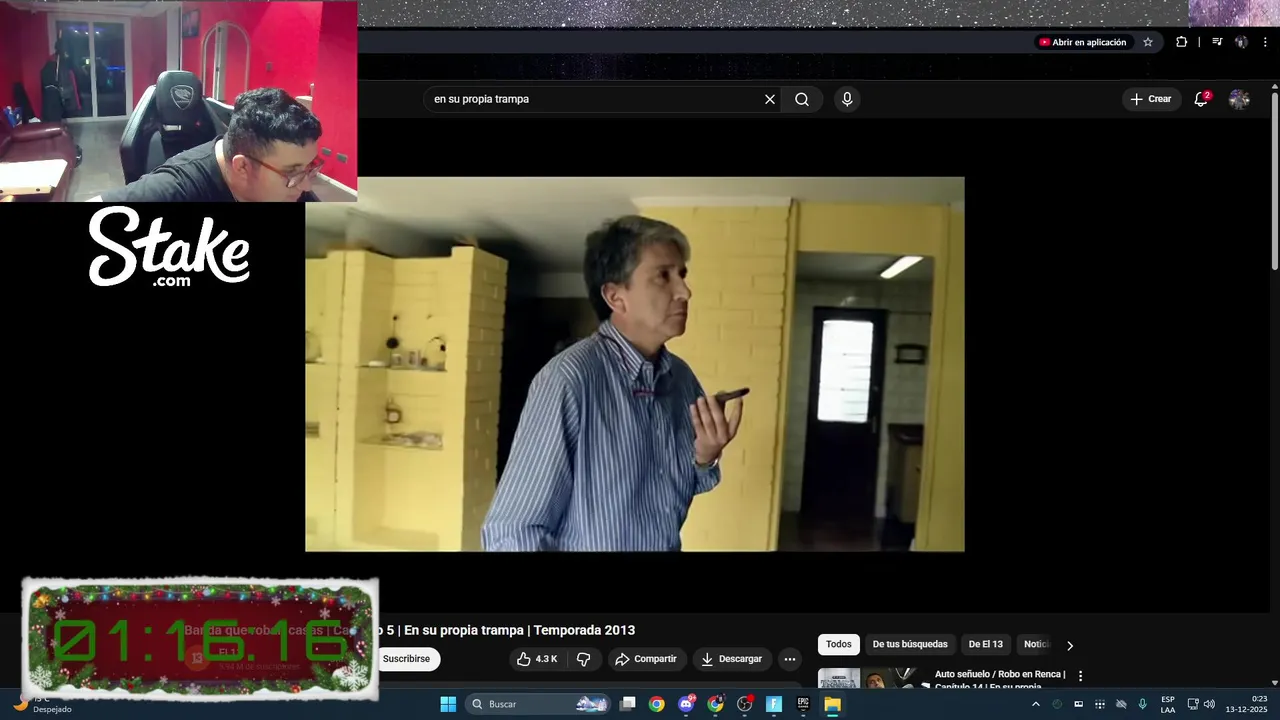Open more actions menu under the video

coord(790,659)
